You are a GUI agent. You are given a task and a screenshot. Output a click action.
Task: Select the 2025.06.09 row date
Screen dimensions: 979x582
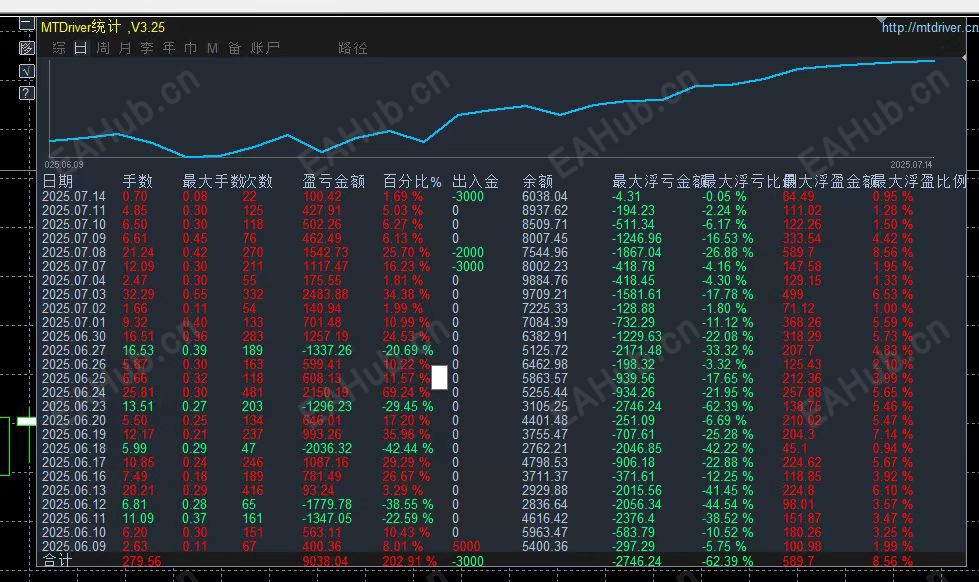[74, 546]
